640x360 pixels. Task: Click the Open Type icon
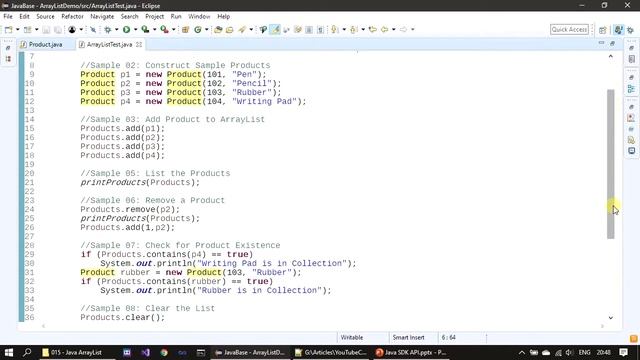coord(218,30)
